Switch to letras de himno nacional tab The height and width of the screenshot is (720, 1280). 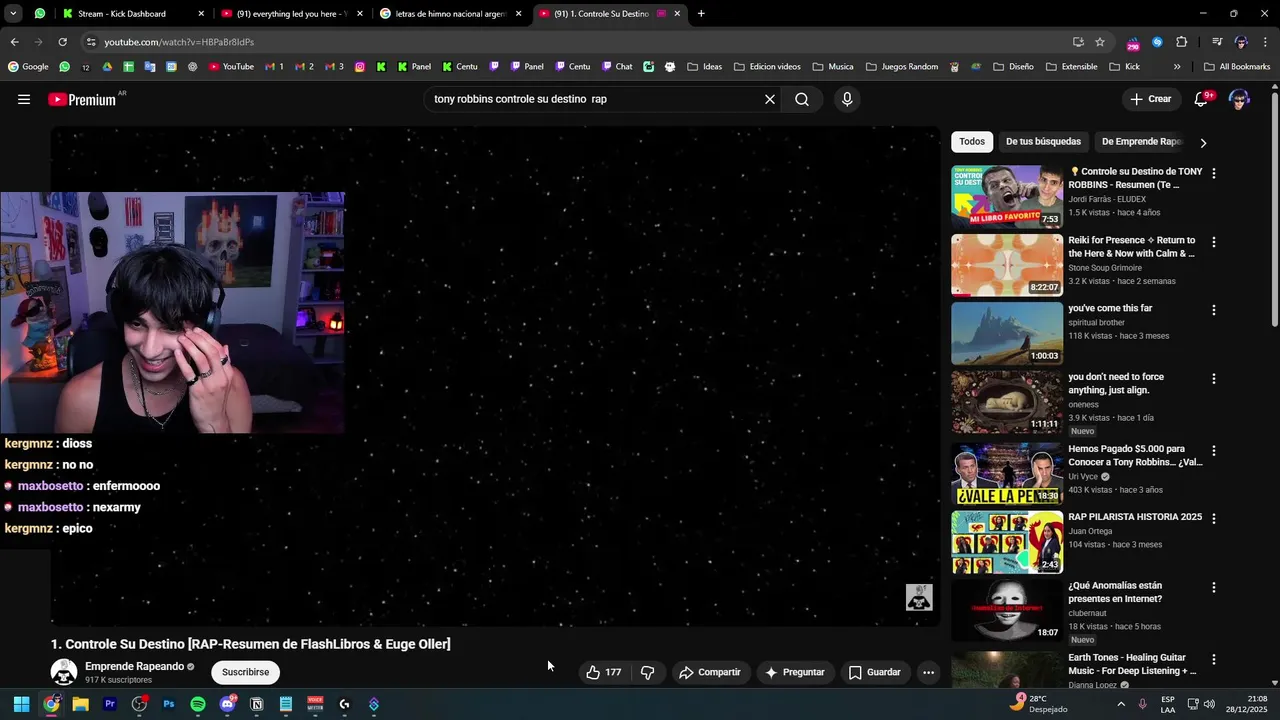point(451,14)
